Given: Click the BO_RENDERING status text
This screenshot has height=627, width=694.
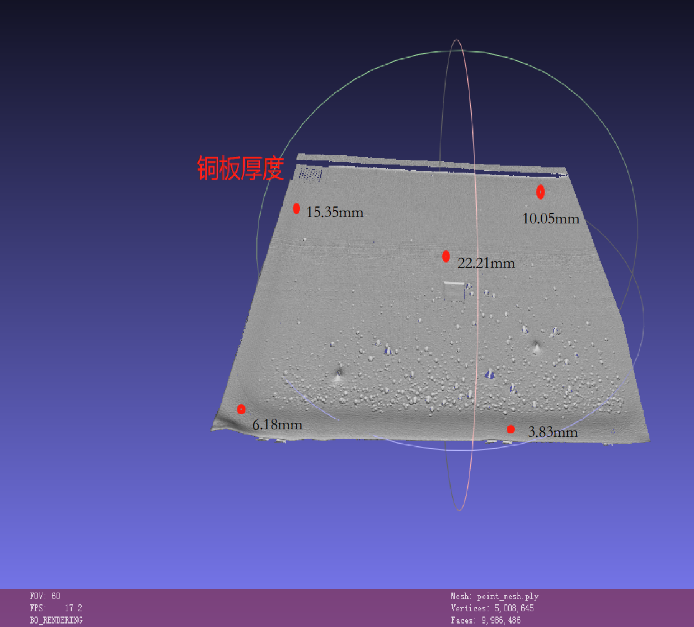Looking at the screenshot, I should (x=56, y=620).
